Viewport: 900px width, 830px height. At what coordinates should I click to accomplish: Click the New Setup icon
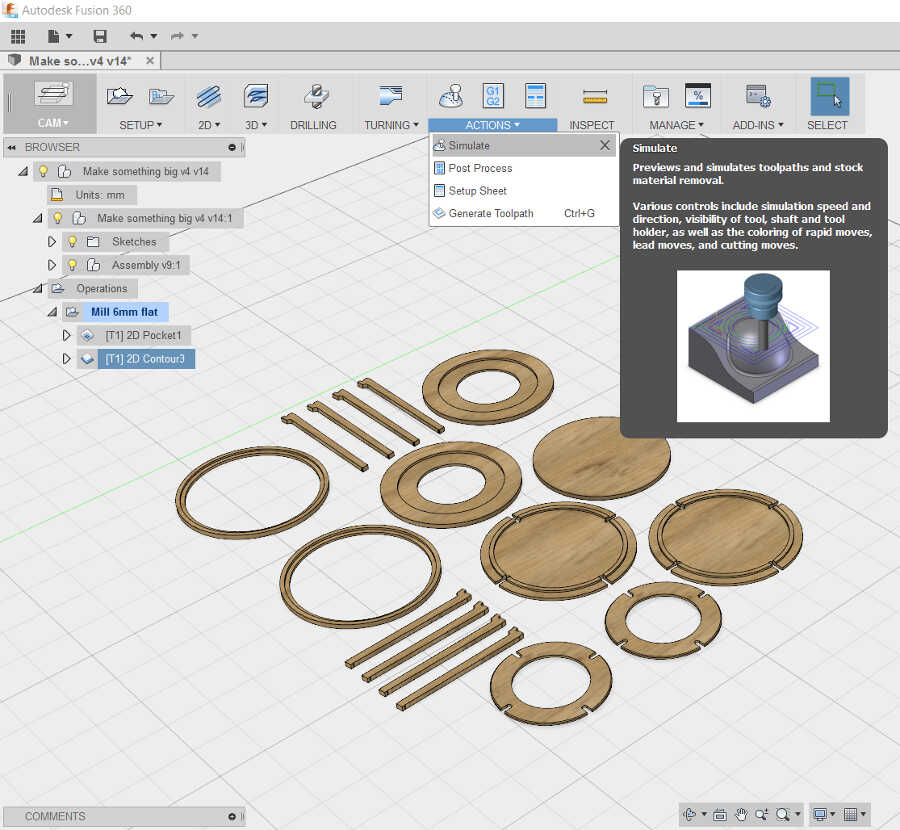coord(119,96)
